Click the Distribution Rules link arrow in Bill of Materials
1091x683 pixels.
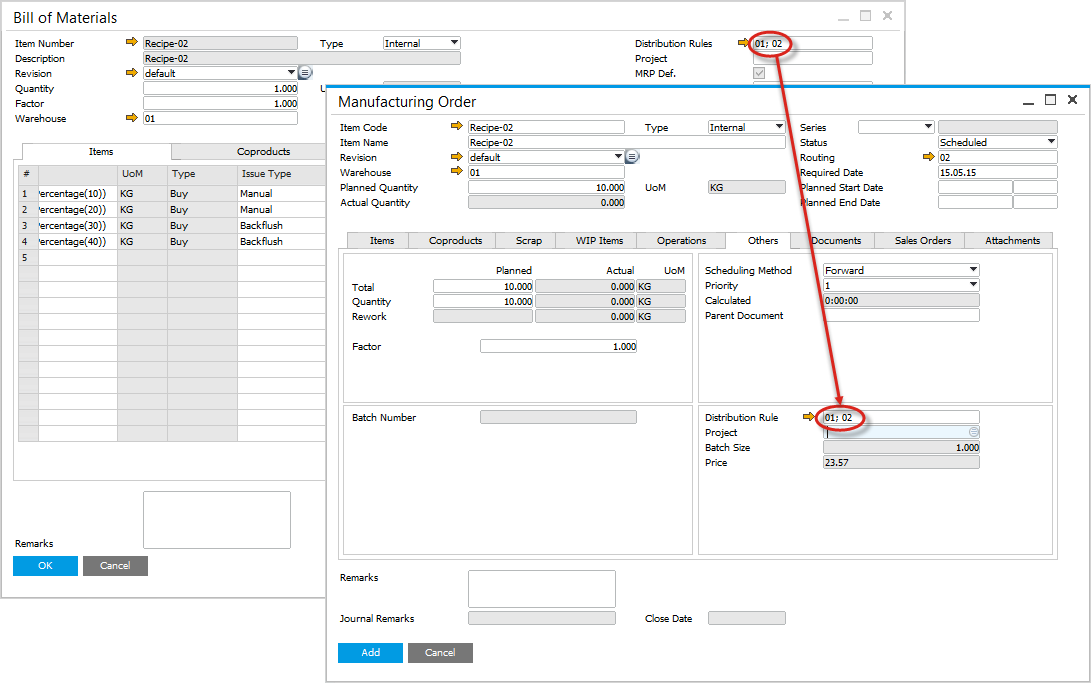click(743, 43)
